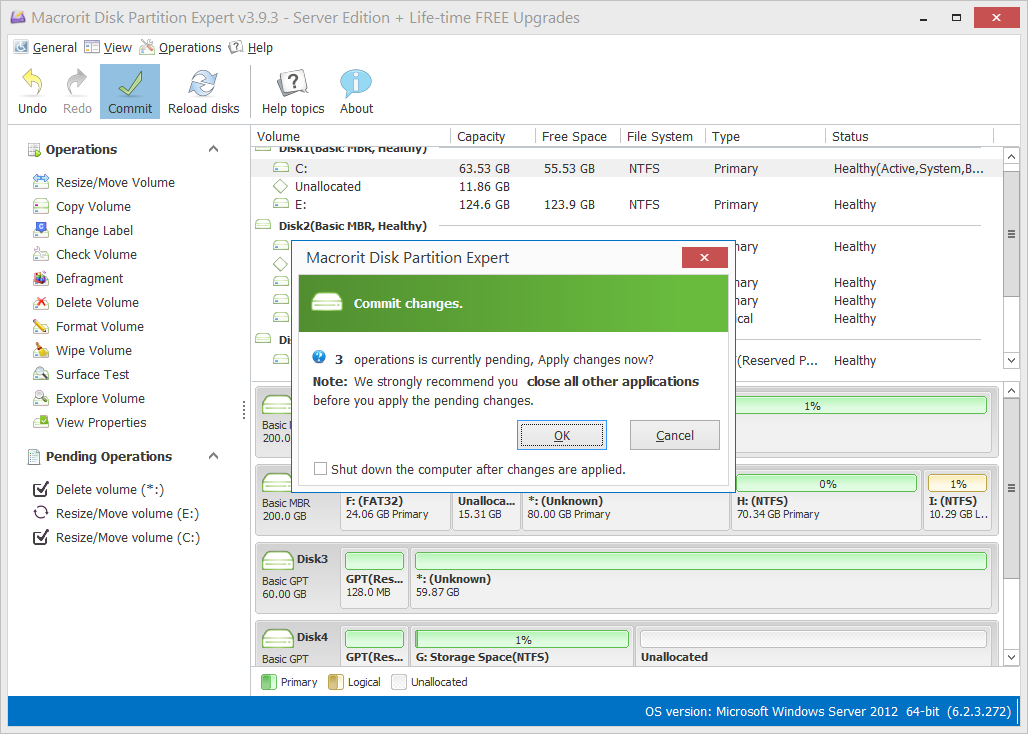Select I: (NTFS) 1% usage bar
This screenshot has width=1028, height=734.
pyautogui.click(x=957, y=484)
